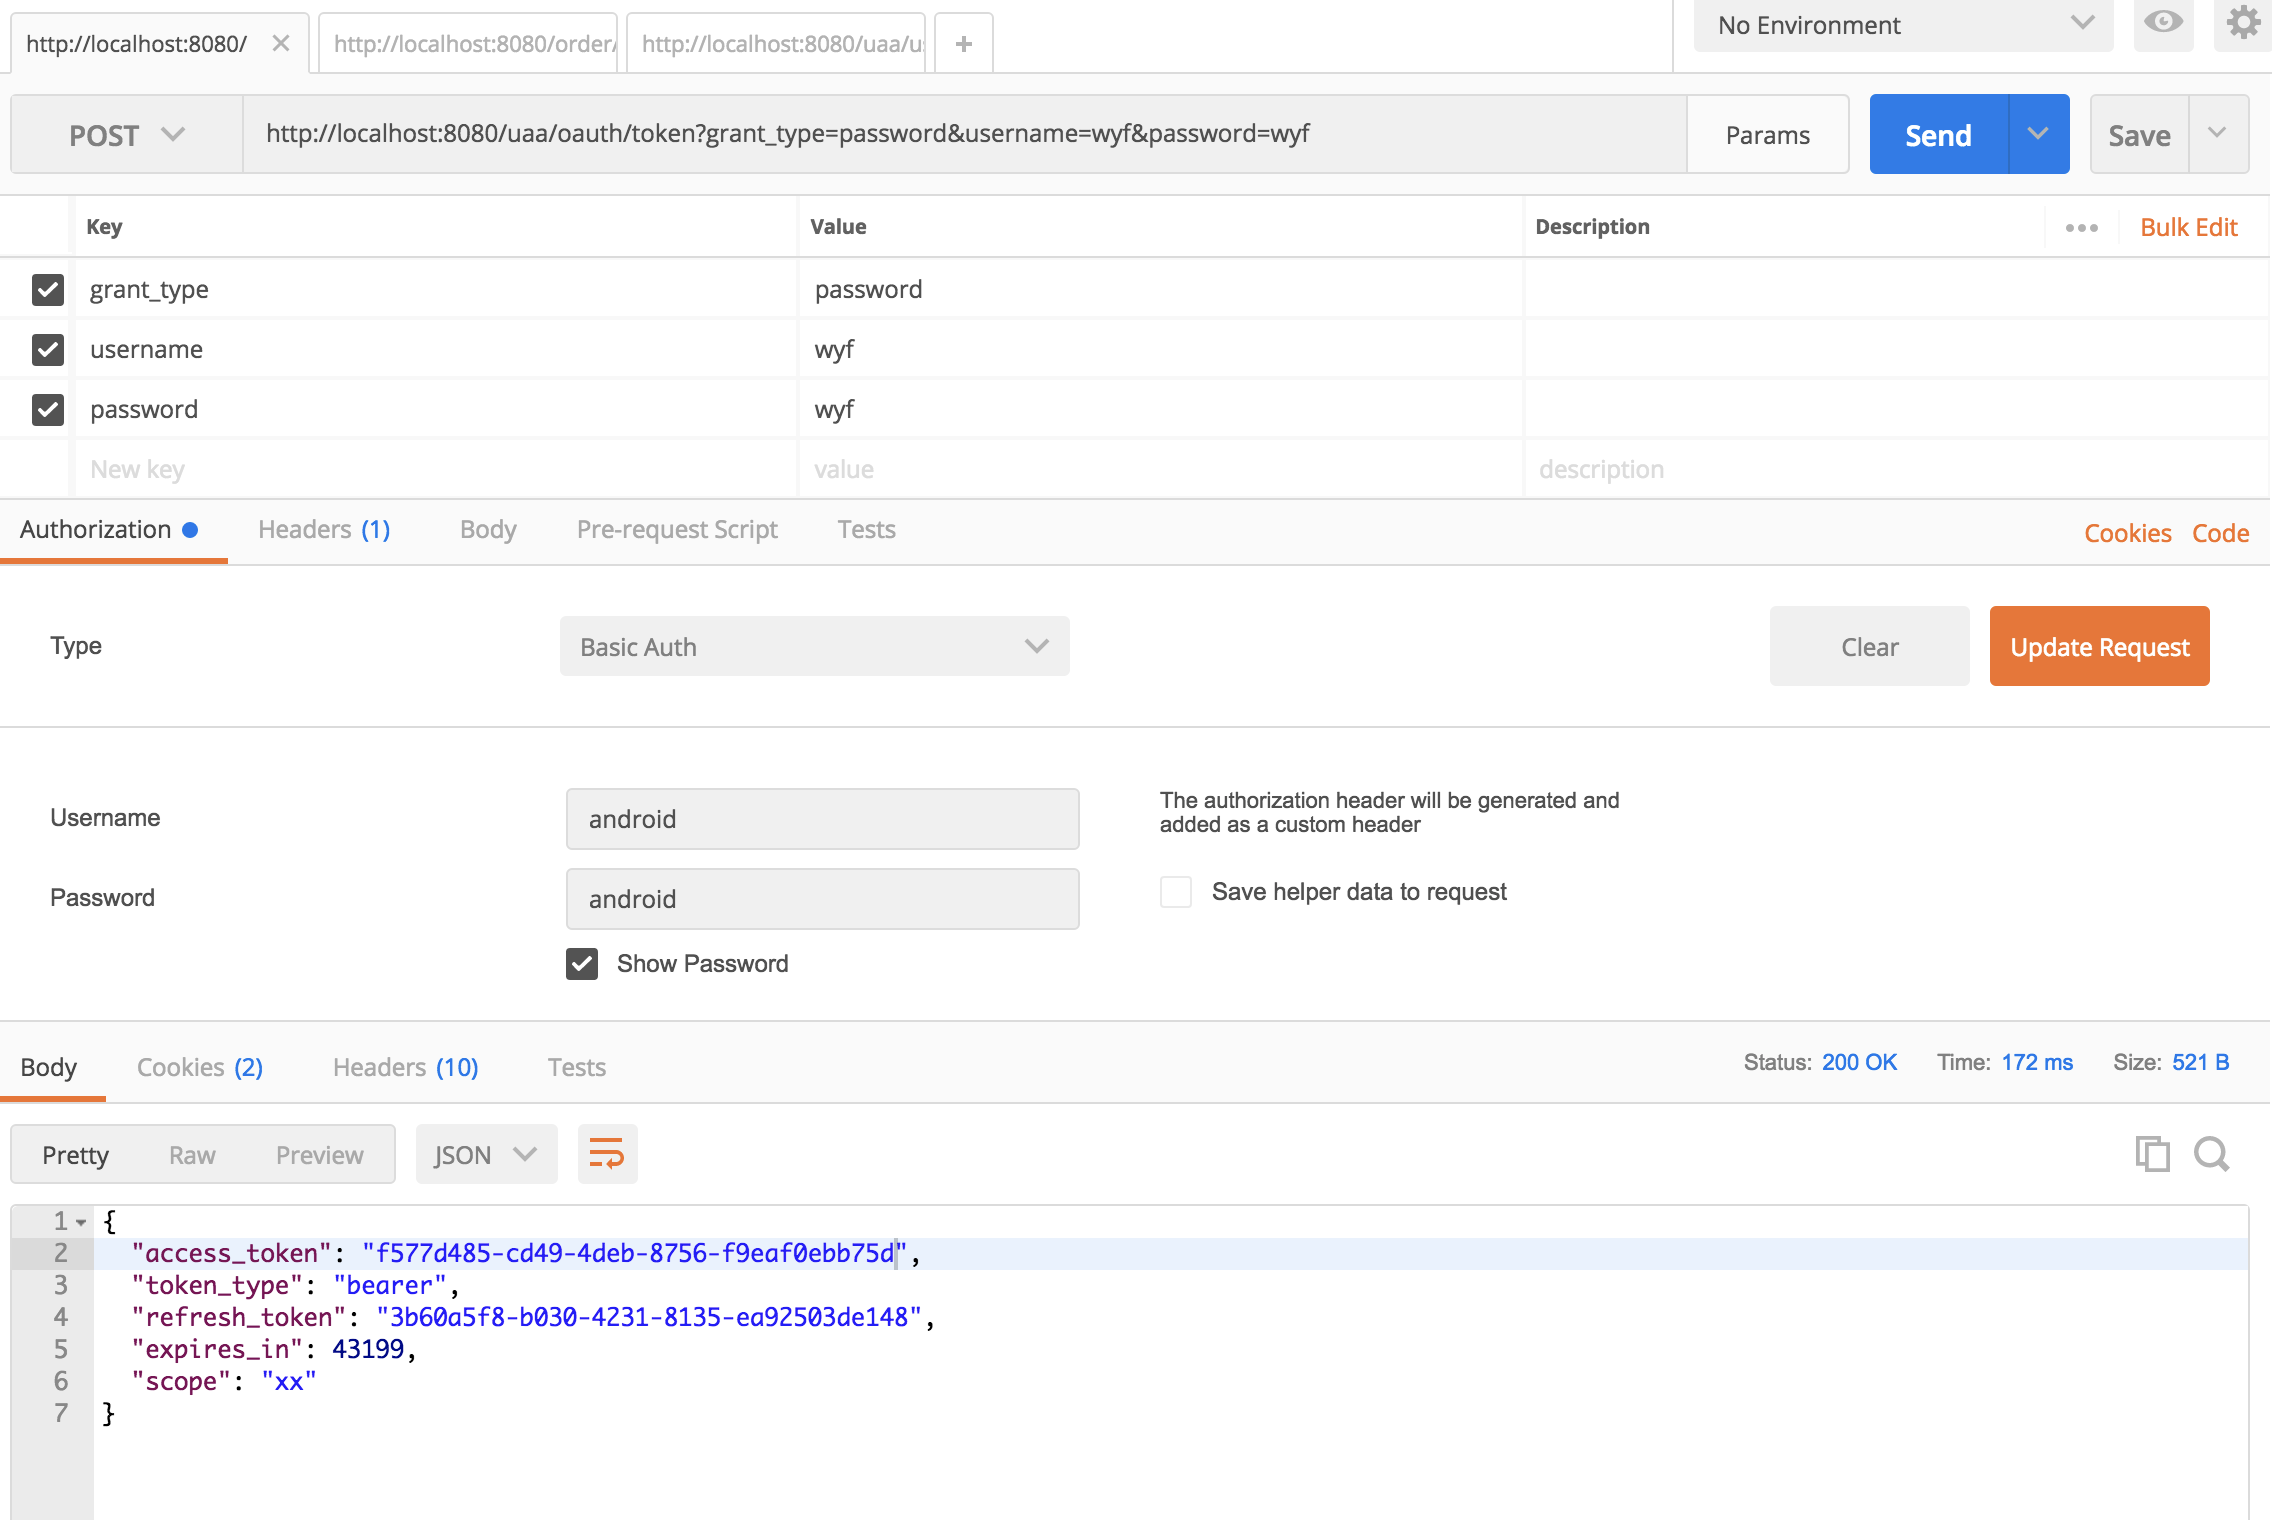
Task: Expand the Basic Auth type dropdown
Action: coord(814,647)
